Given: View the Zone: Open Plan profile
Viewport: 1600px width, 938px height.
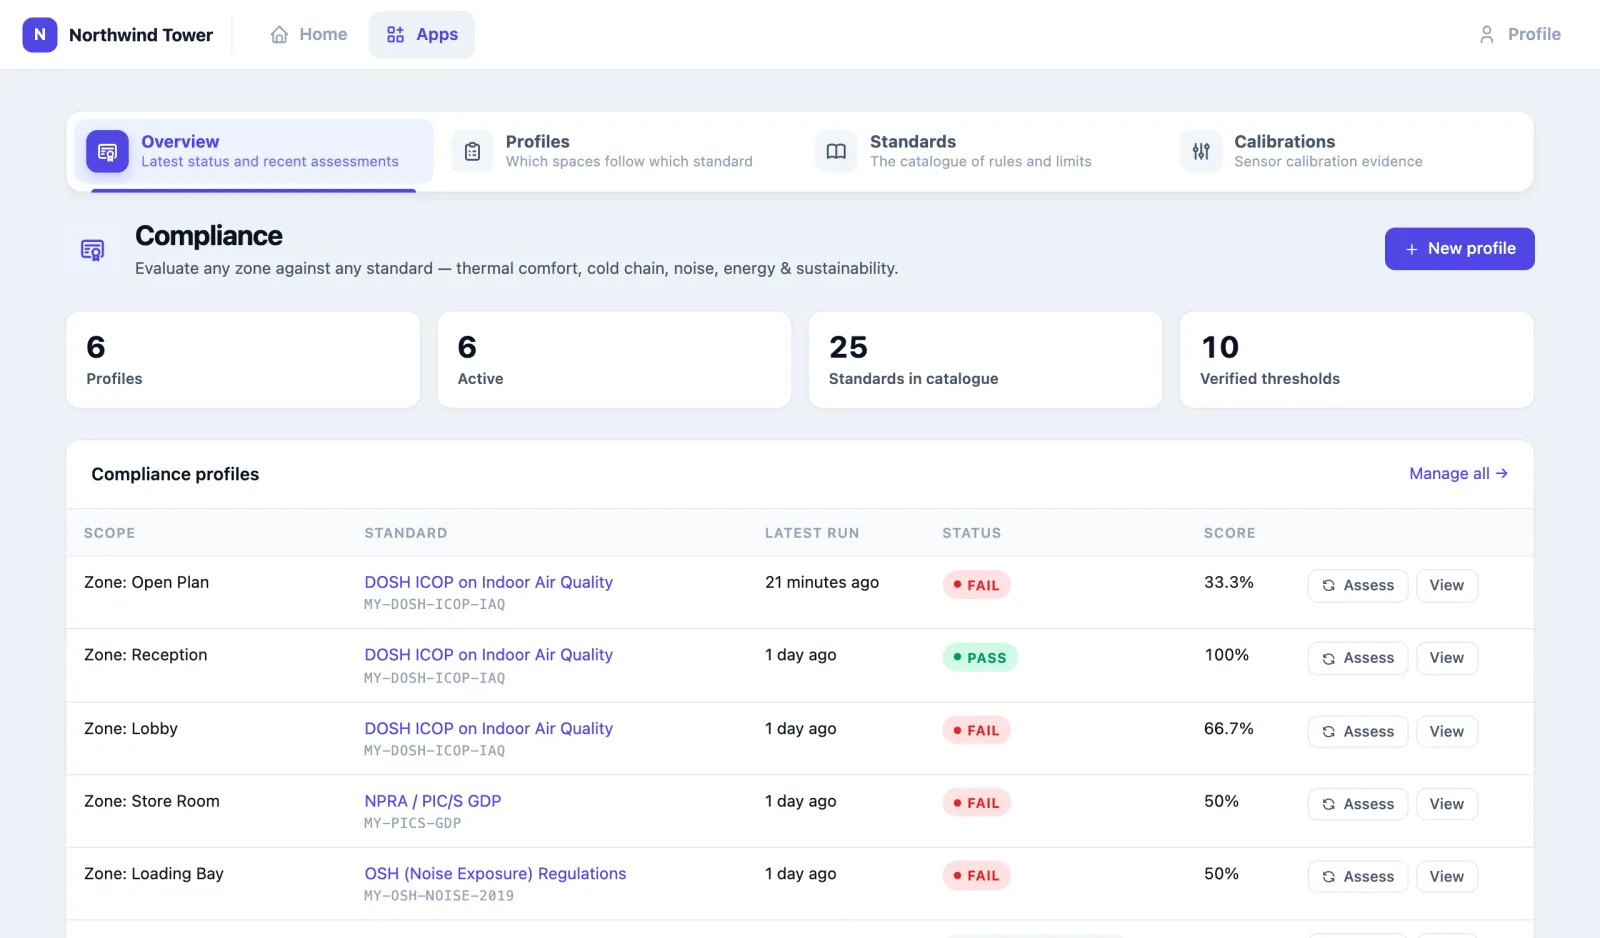Looking at the screenshot, I should tap(1447, 586).
